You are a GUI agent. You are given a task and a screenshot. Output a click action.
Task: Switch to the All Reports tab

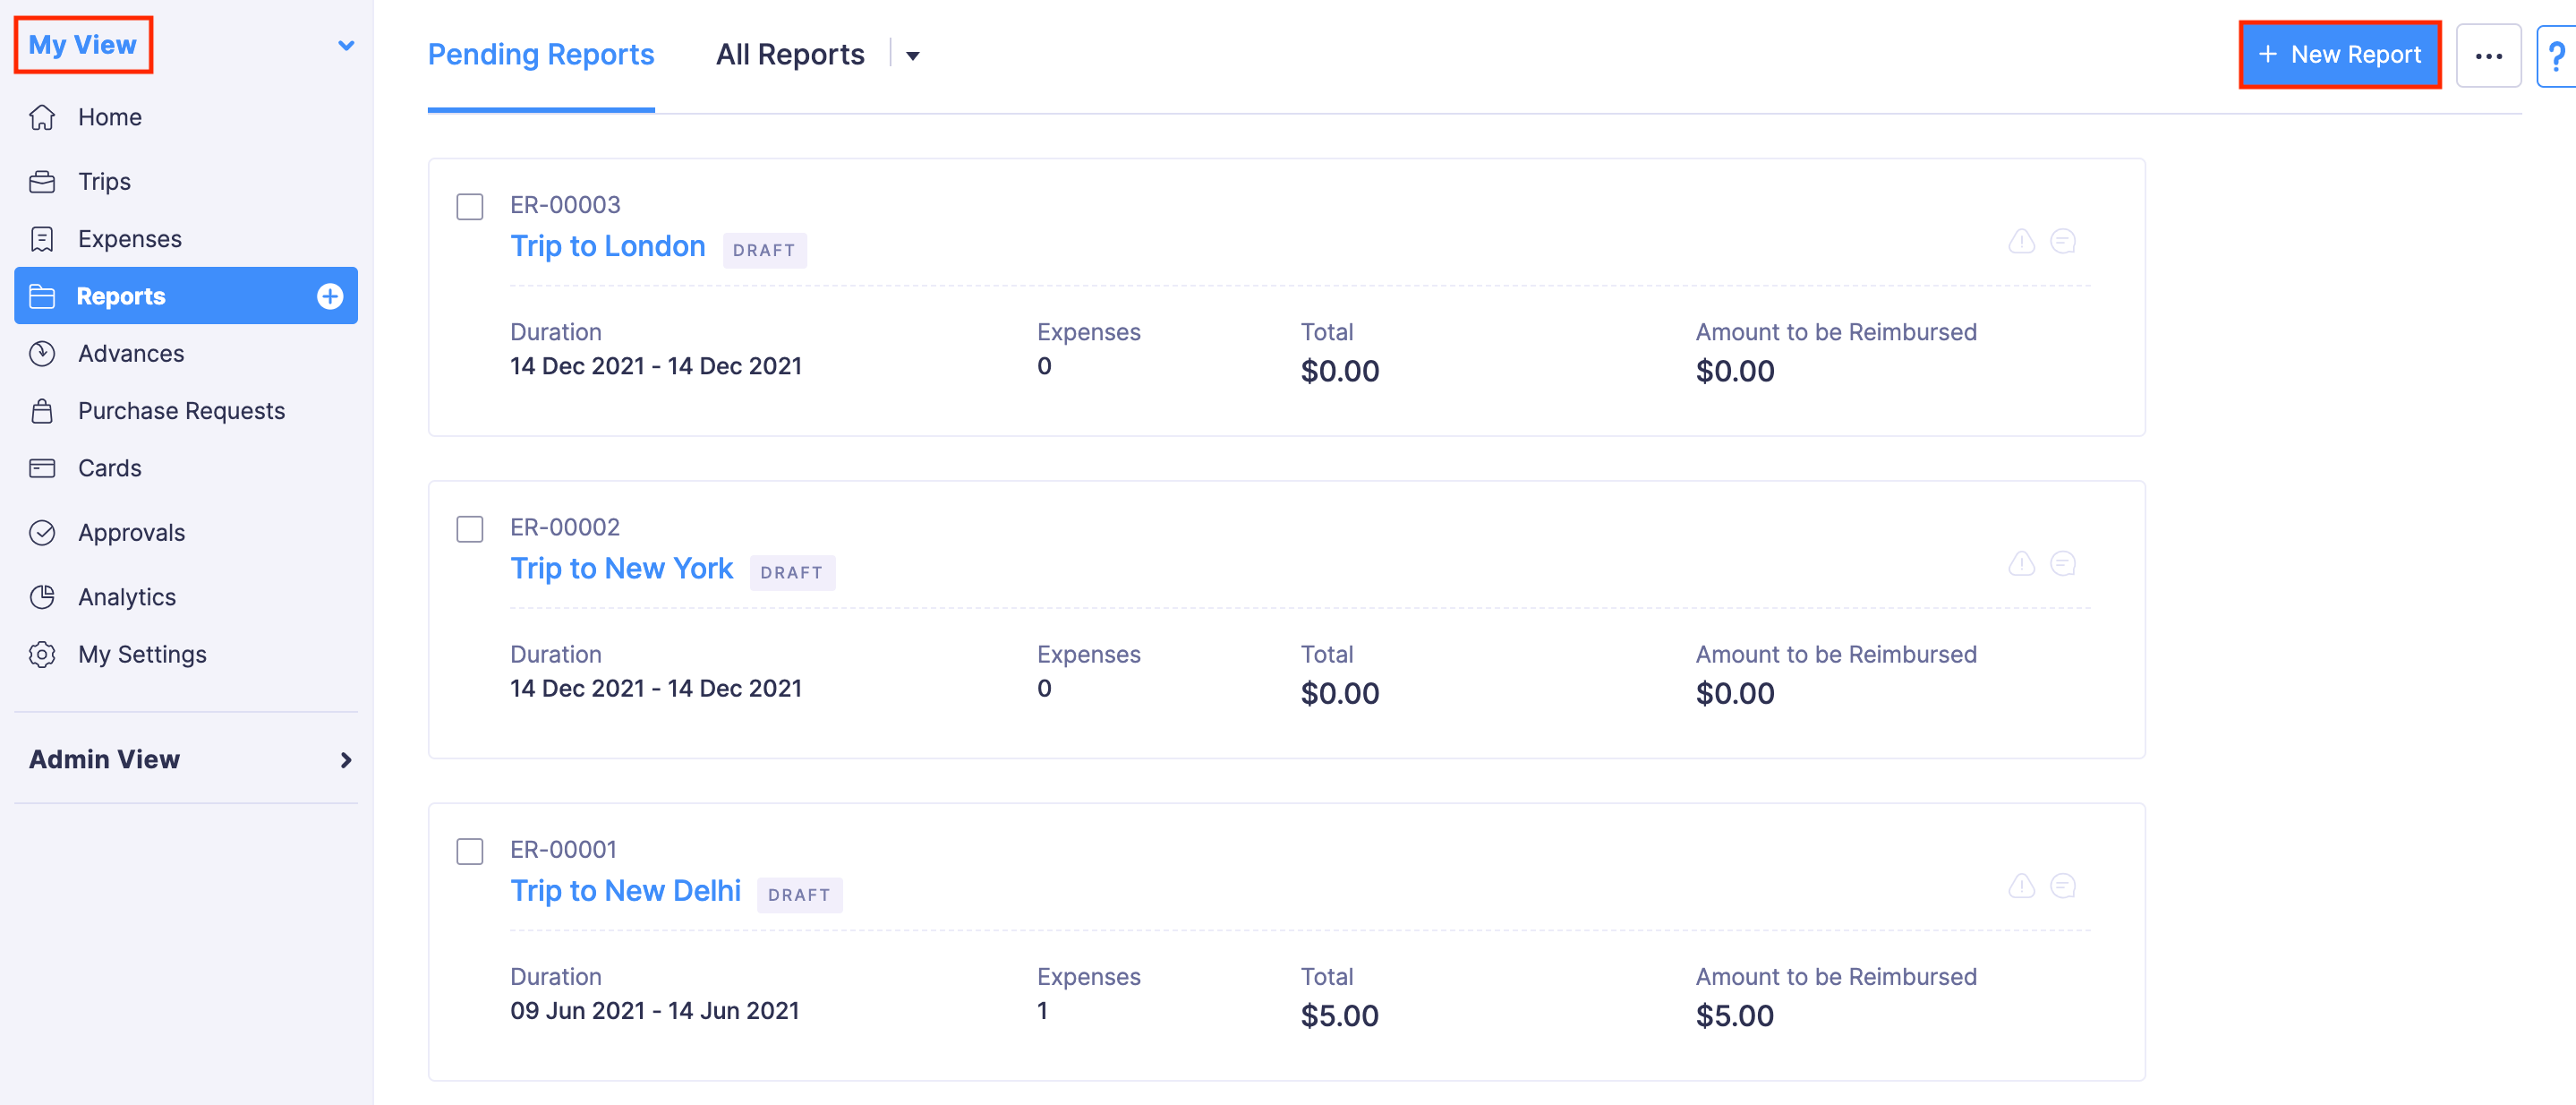click(x=789, y=54)
